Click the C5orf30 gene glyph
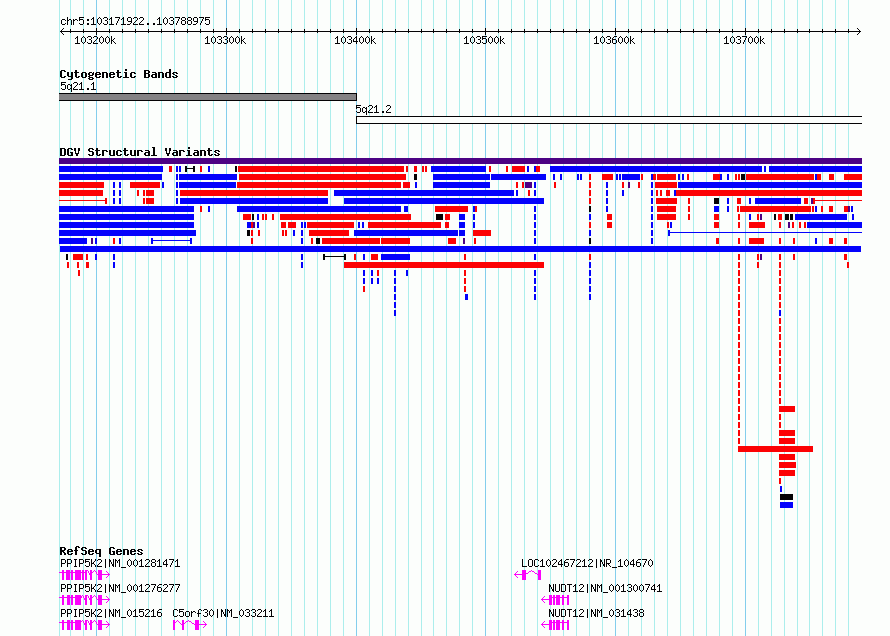The width and height of the screenshot is (890, 636). click(190, 625)
